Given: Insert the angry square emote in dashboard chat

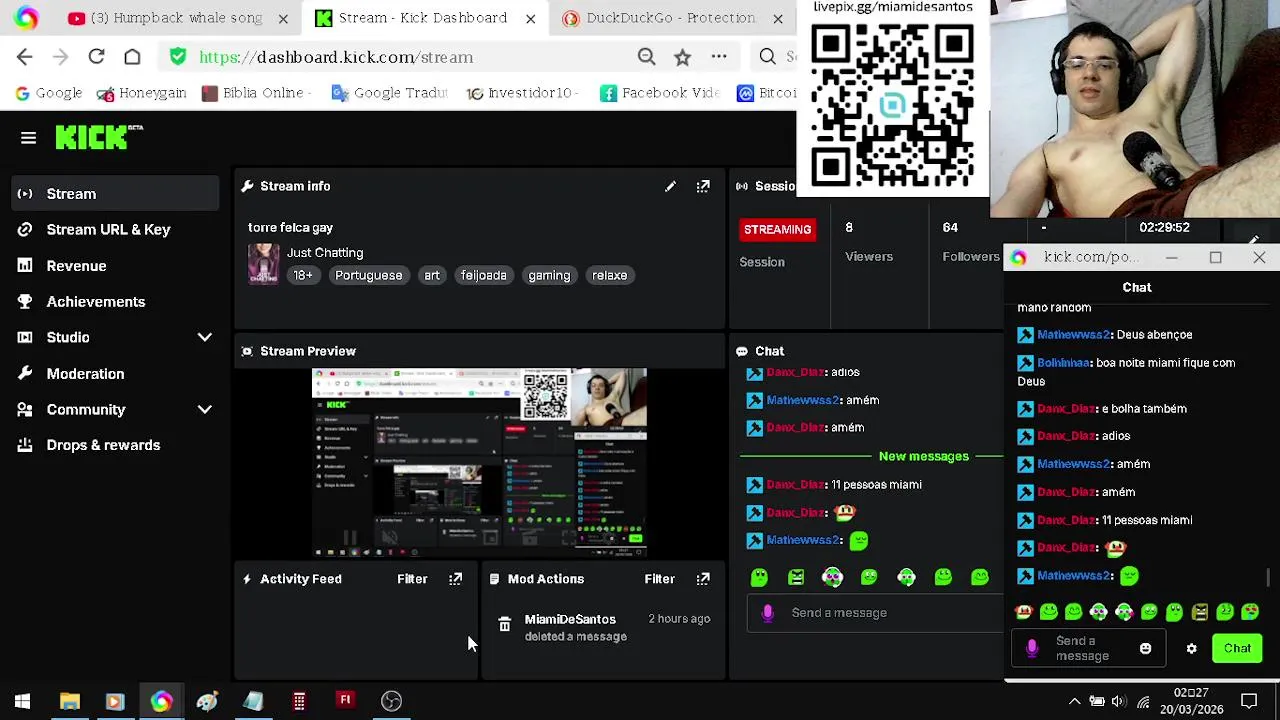Looking at the screenshot, I should tap(796, 577).
